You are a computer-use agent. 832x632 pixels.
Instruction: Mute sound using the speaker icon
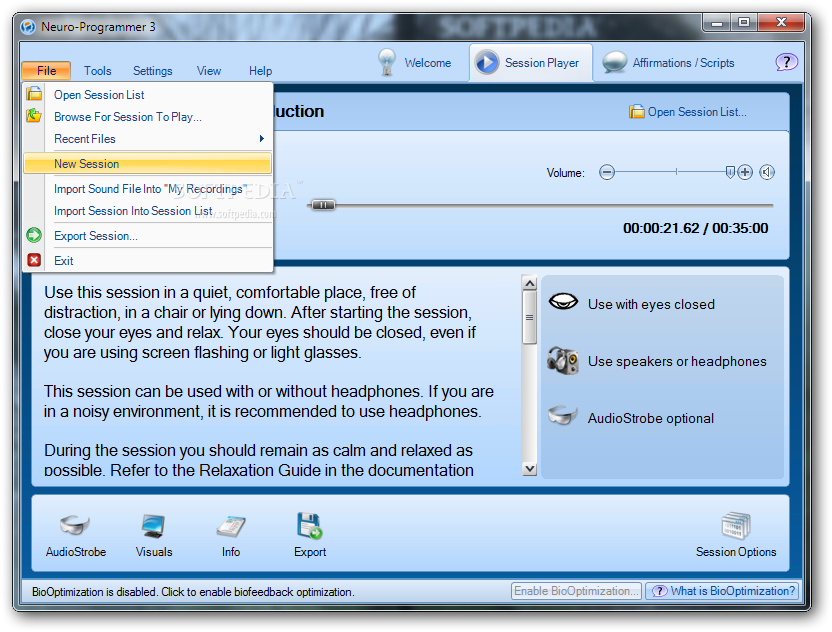coord(767,172)
